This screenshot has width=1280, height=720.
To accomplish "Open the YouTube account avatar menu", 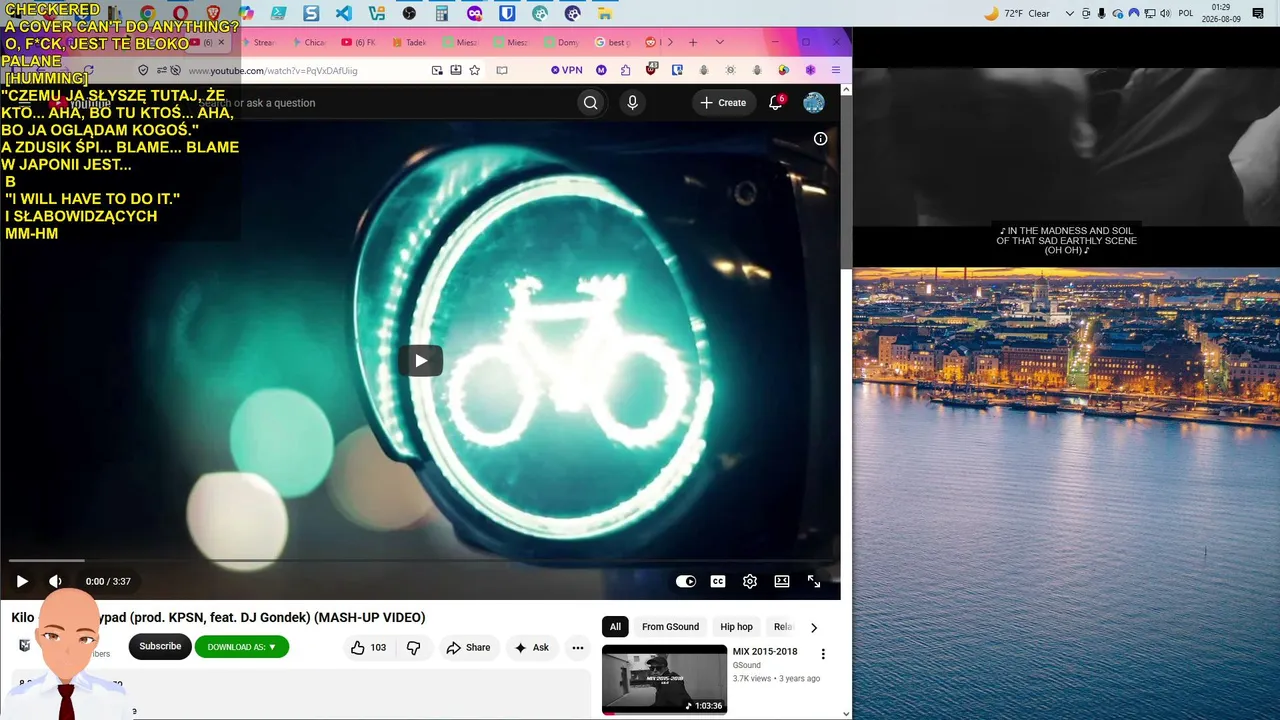I will 814,103.
